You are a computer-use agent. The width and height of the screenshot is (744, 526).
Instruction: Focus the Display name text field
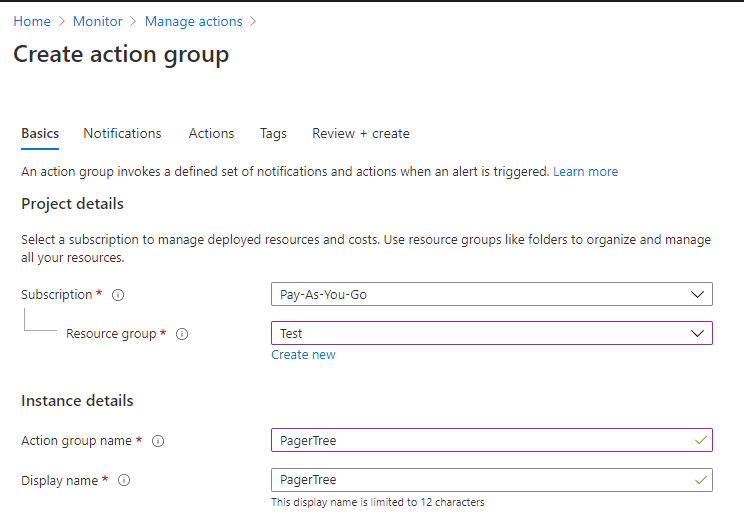click(480, 480)
